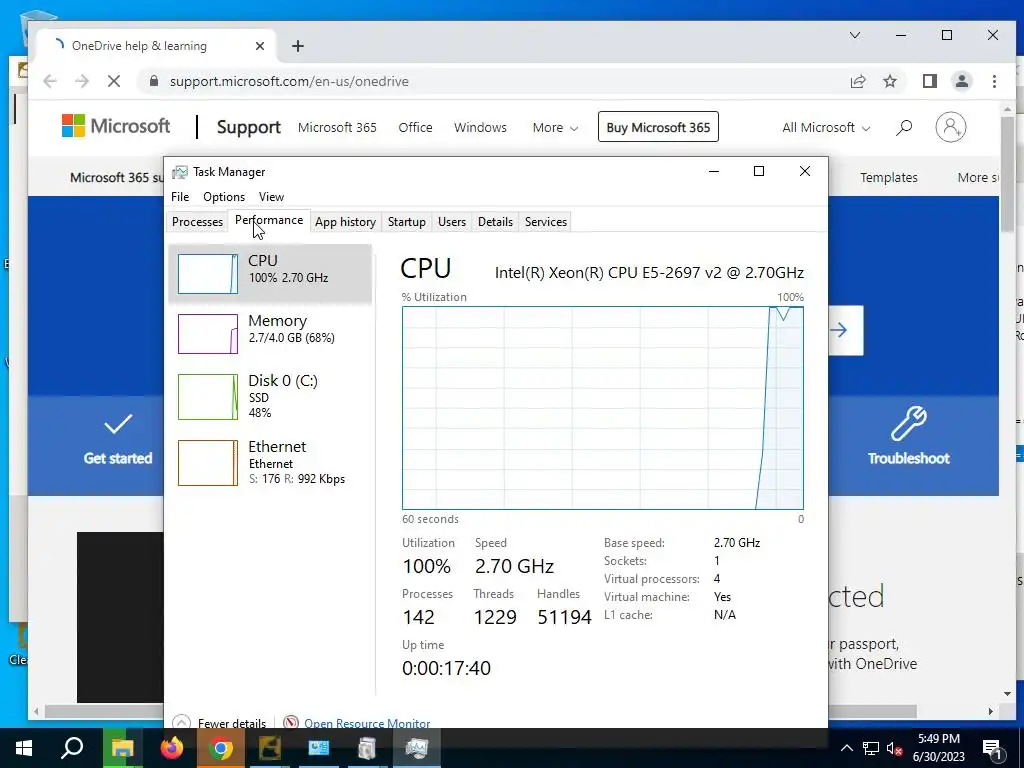Stop loading the Chrome page

114,81
